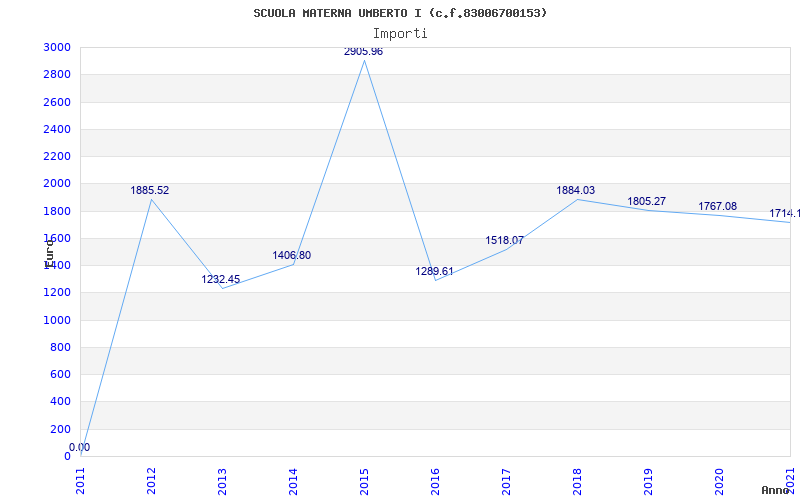This screenshot has height=500, width=800.
Task: Click data label 1232.45
Action: [220, 280]
